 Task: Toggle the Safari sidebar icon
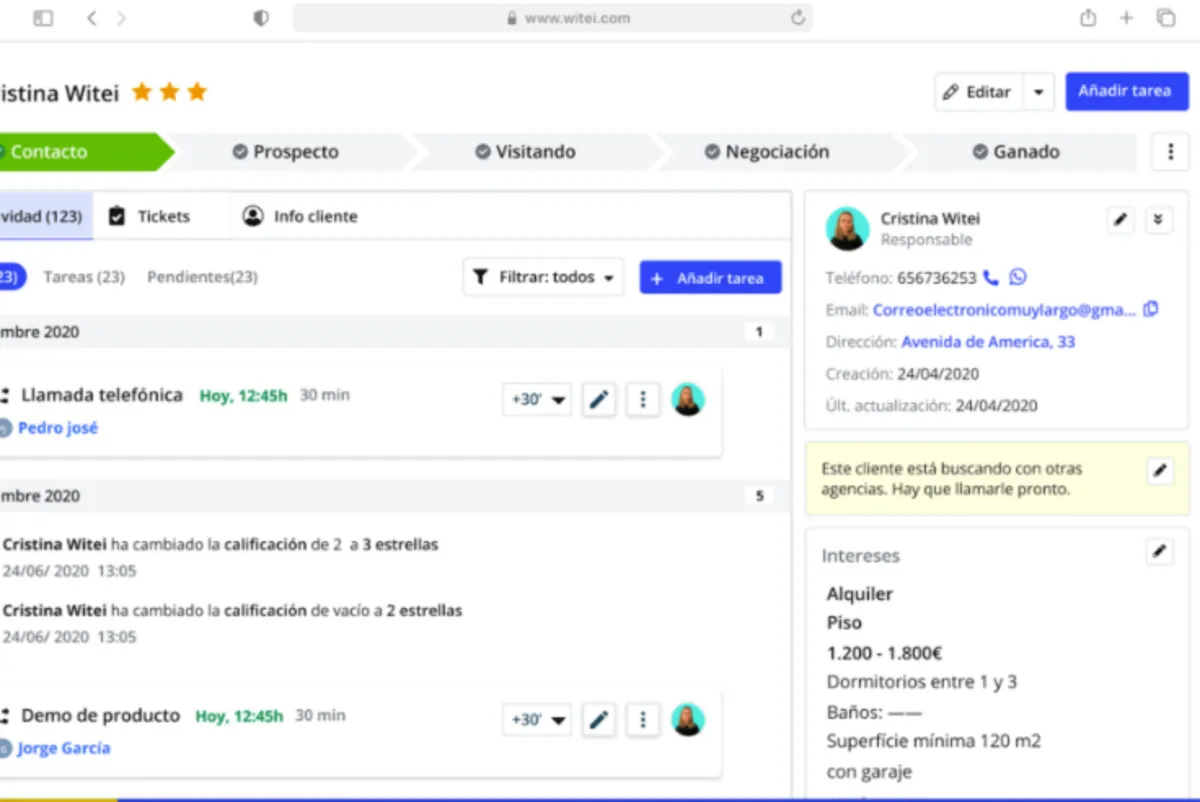pyautogui.click(x=43, y=18)
